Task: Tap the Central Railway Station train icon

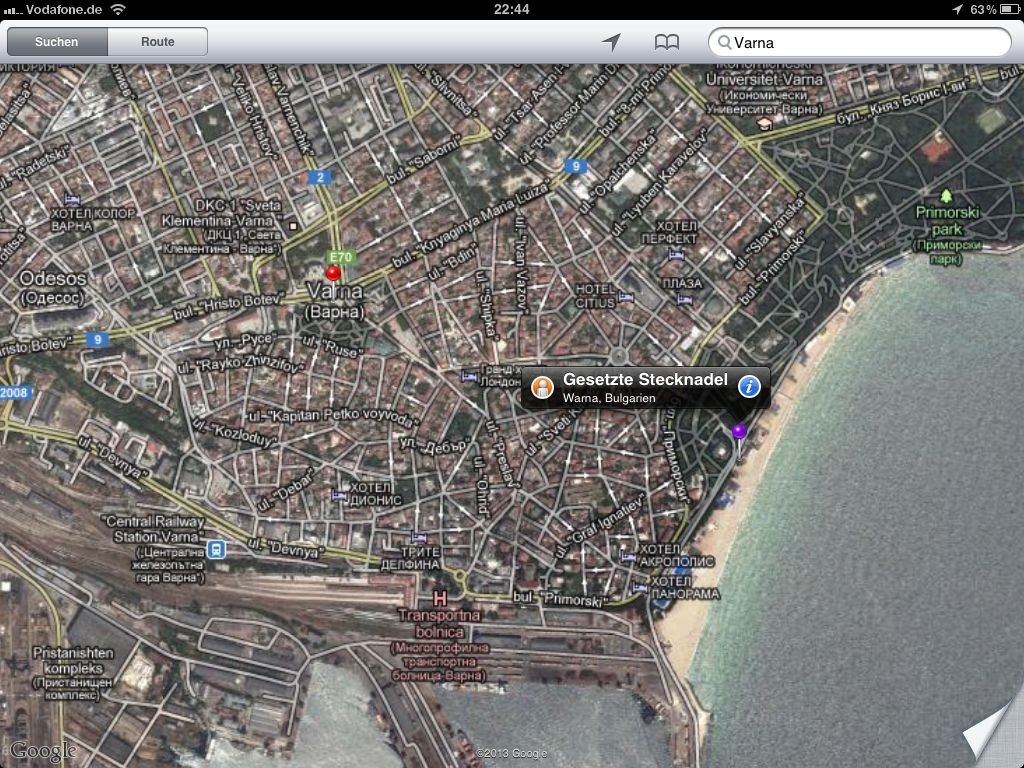Action: (216, 549)
